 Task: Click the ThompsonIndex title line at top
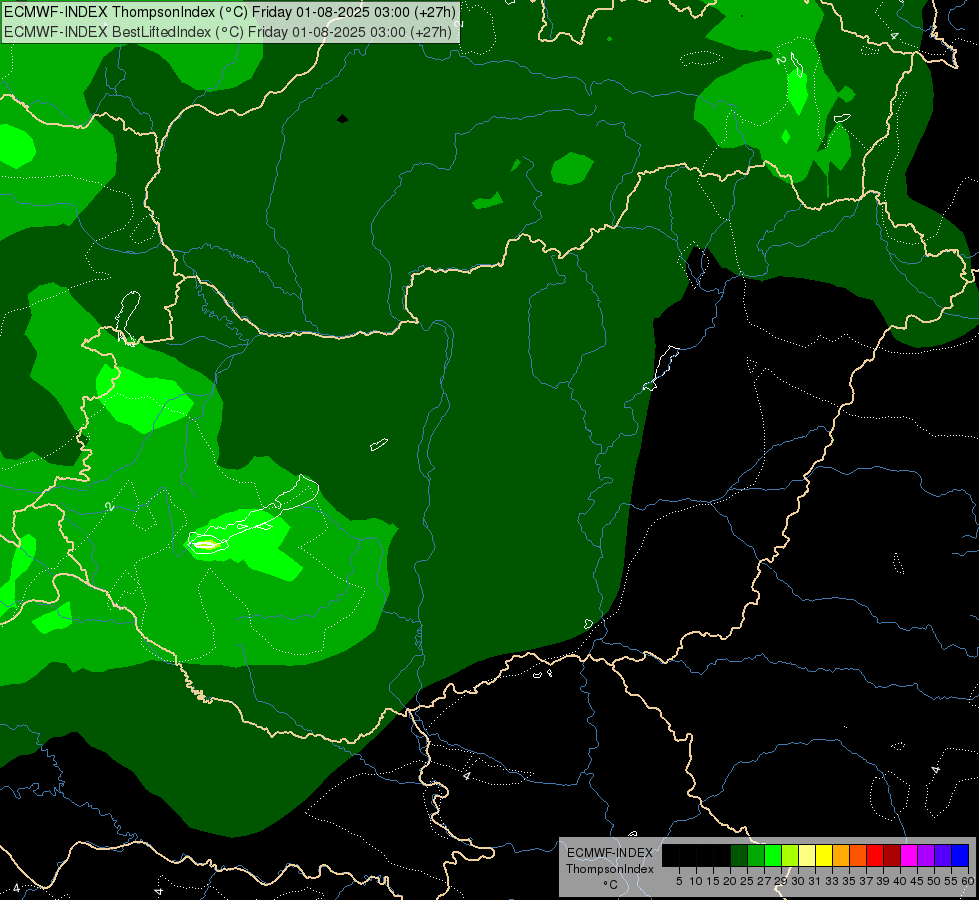(x=230, y=12)
